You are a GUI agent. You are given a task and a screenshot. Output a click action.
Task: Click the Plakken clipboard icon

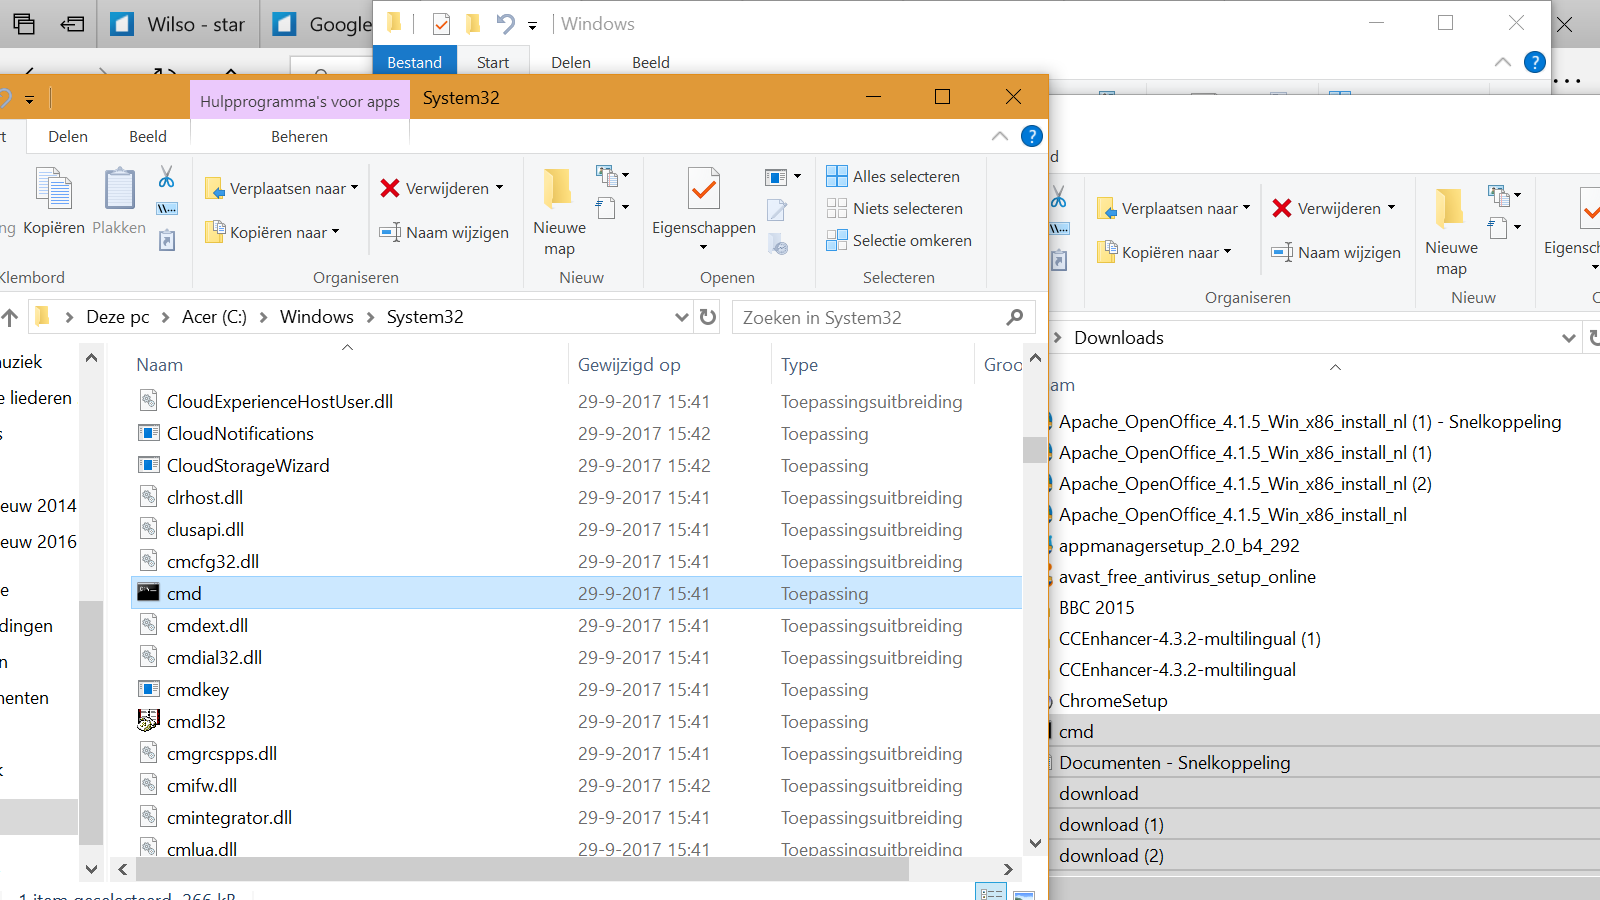click(119, 202)
